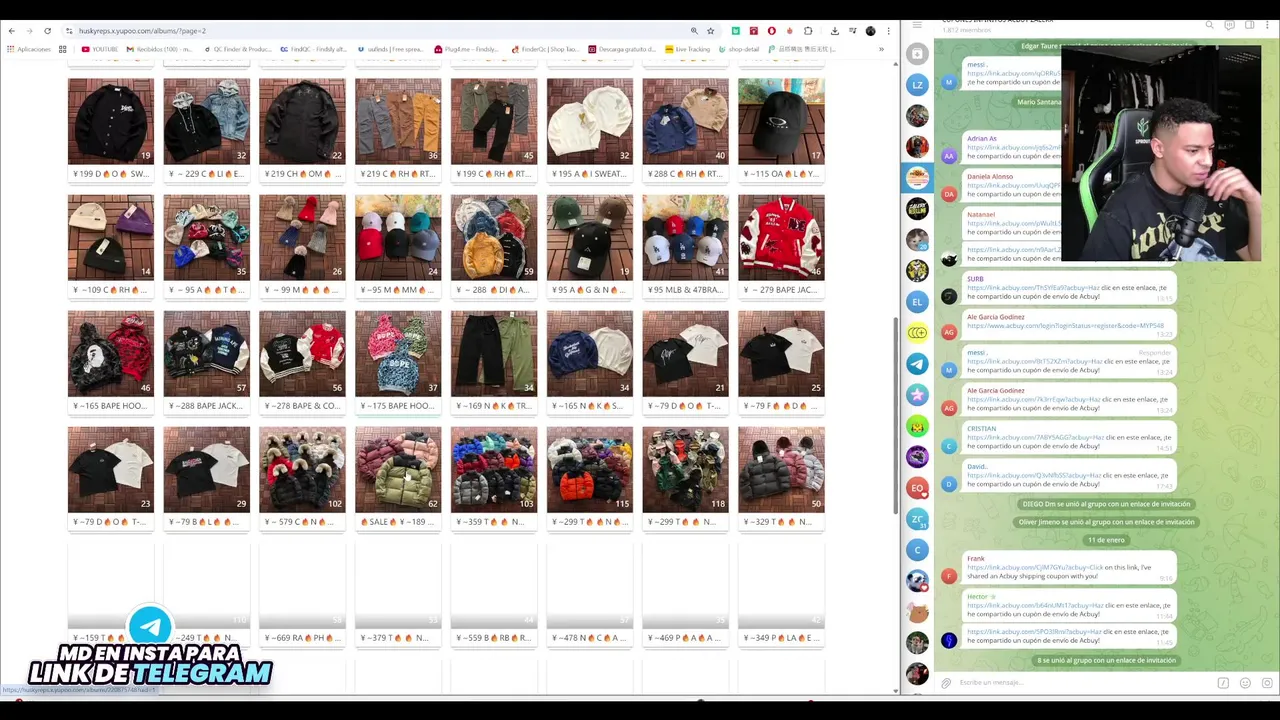Open the YOUTUBE bookmark

tap(100, 49)
